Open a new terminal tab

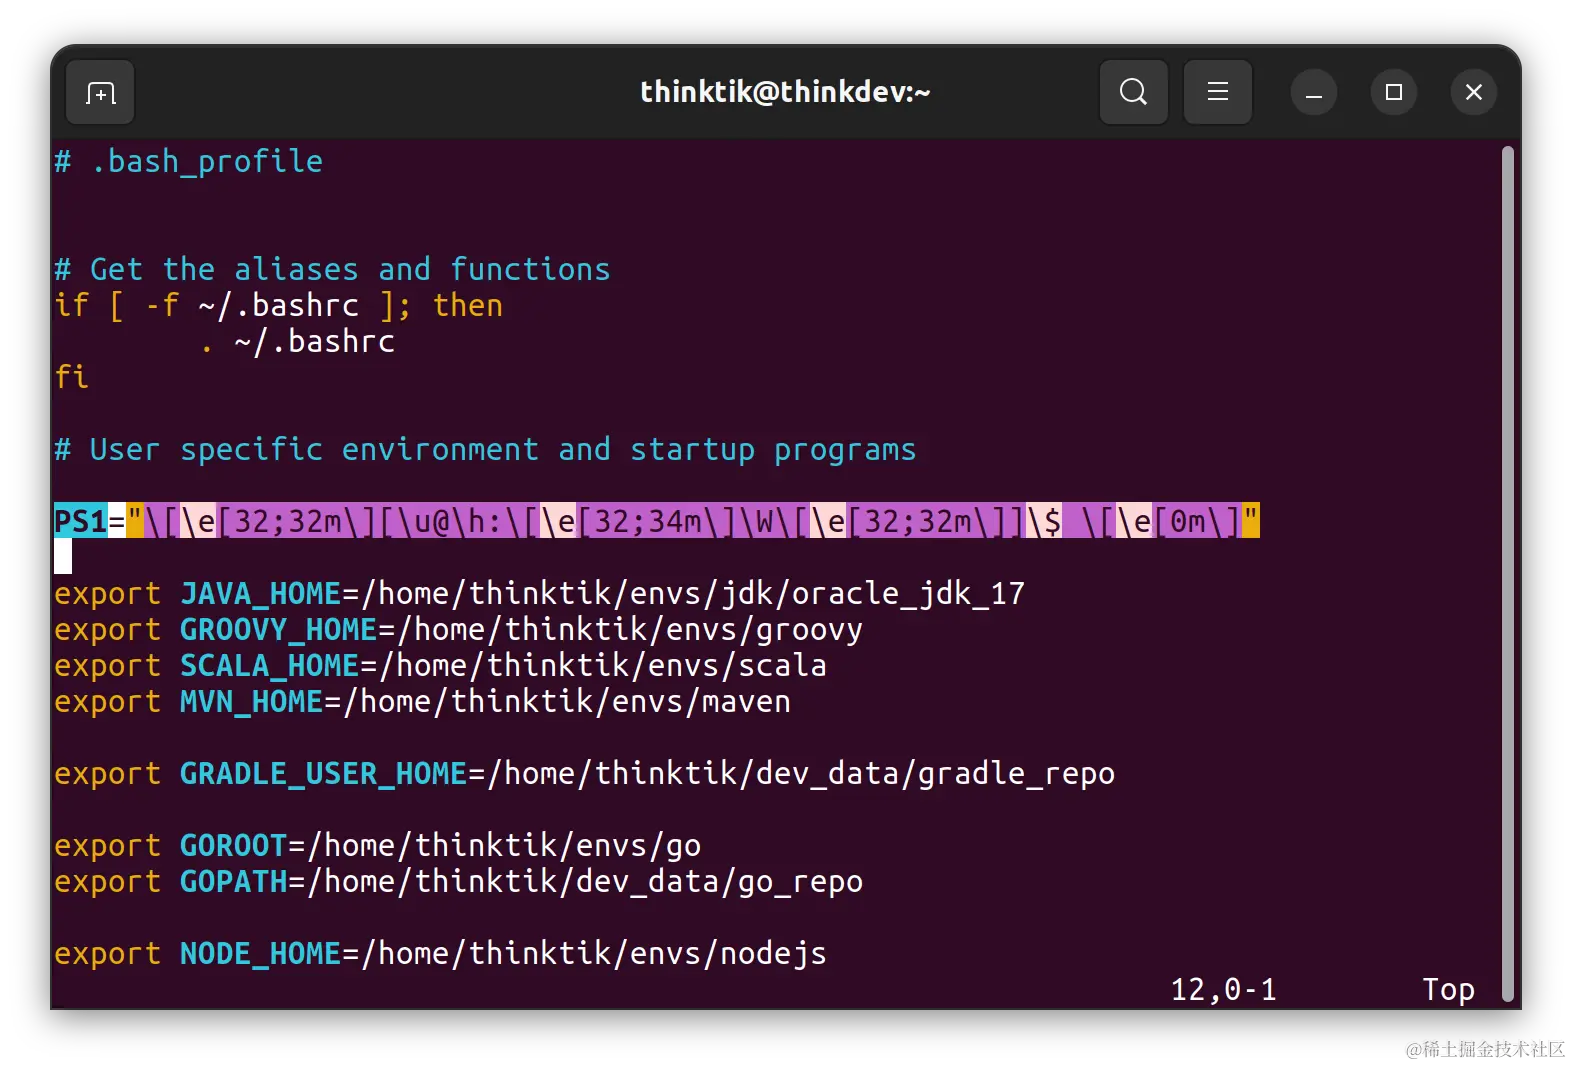pyautogui.click(x=100, y=93)
